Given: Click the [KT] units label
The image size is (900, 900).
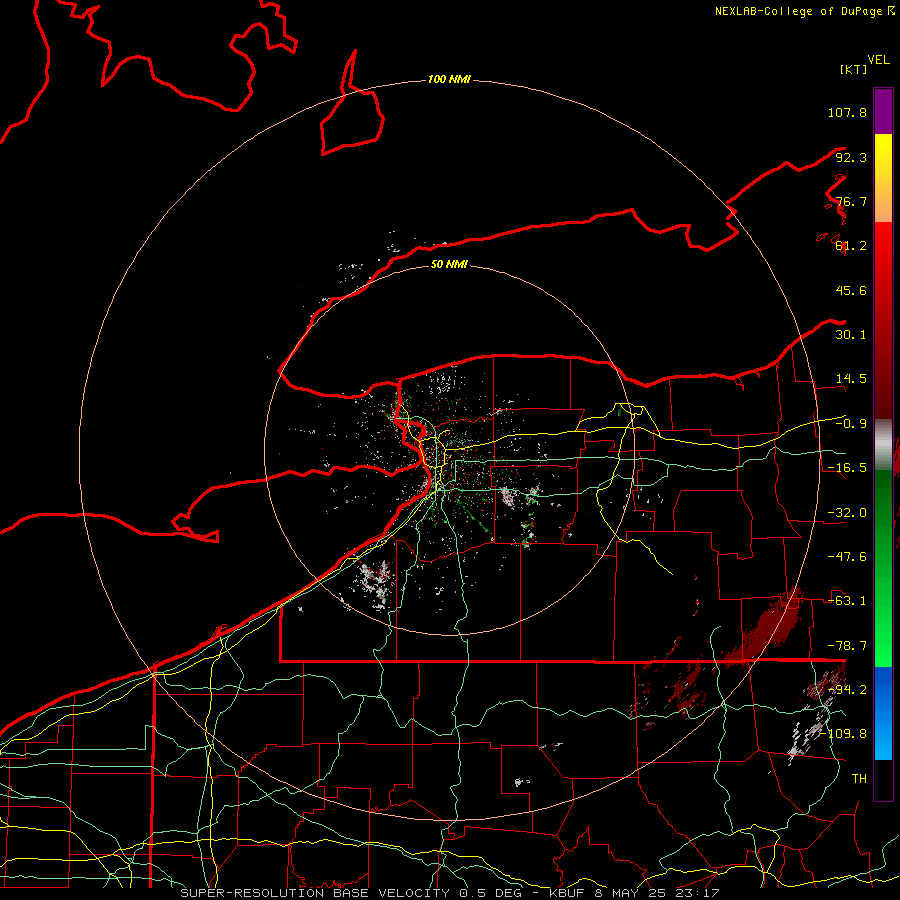Looking at the screenshot, I should (x=854, y=69).
